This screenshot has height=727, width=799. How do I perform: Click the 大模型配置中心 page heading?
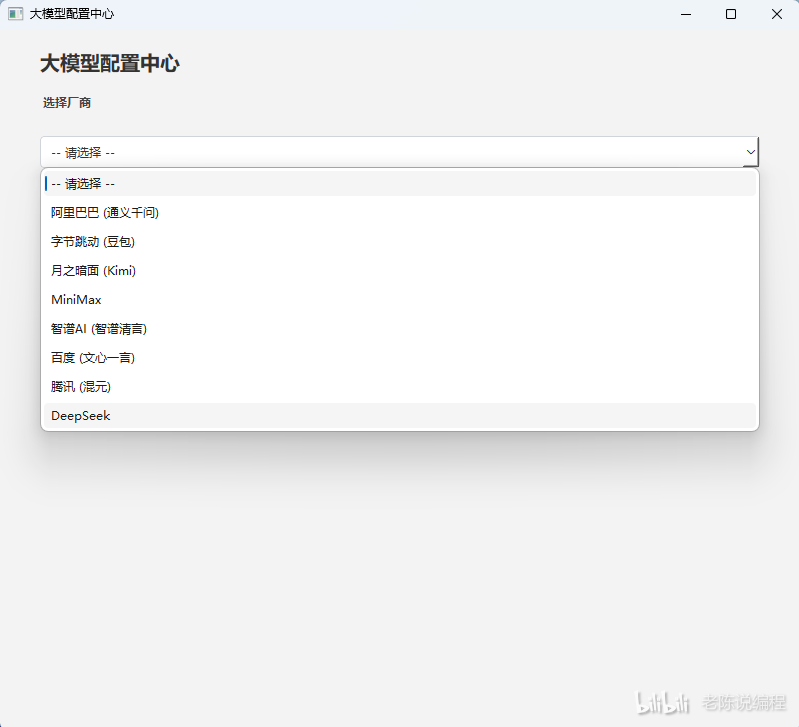[110, 64]
